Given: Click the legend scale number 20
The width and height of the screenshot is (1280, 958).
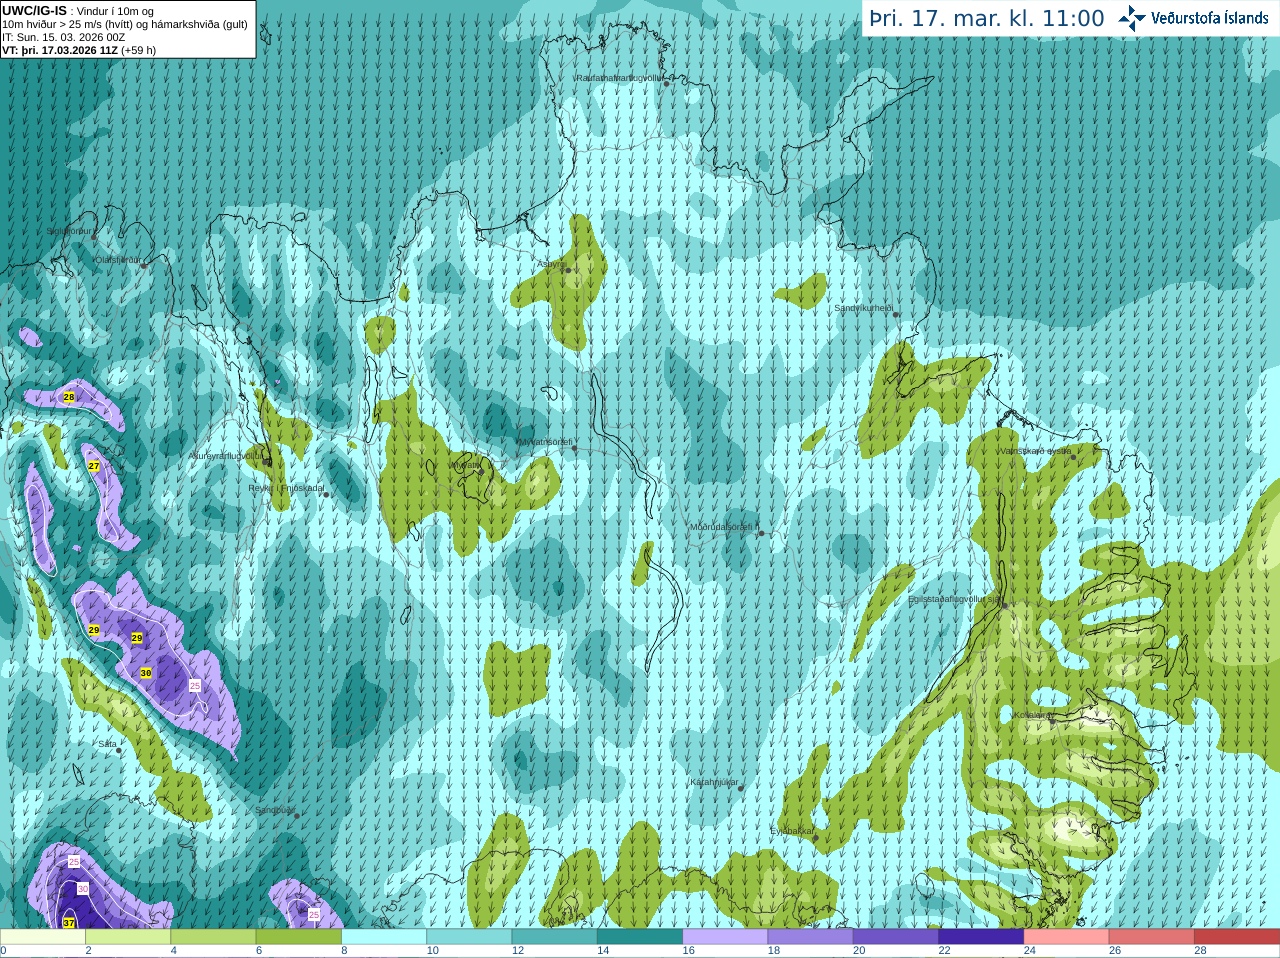Looking at the screenshot, I should pyautogui.click(x=860, y=951).
